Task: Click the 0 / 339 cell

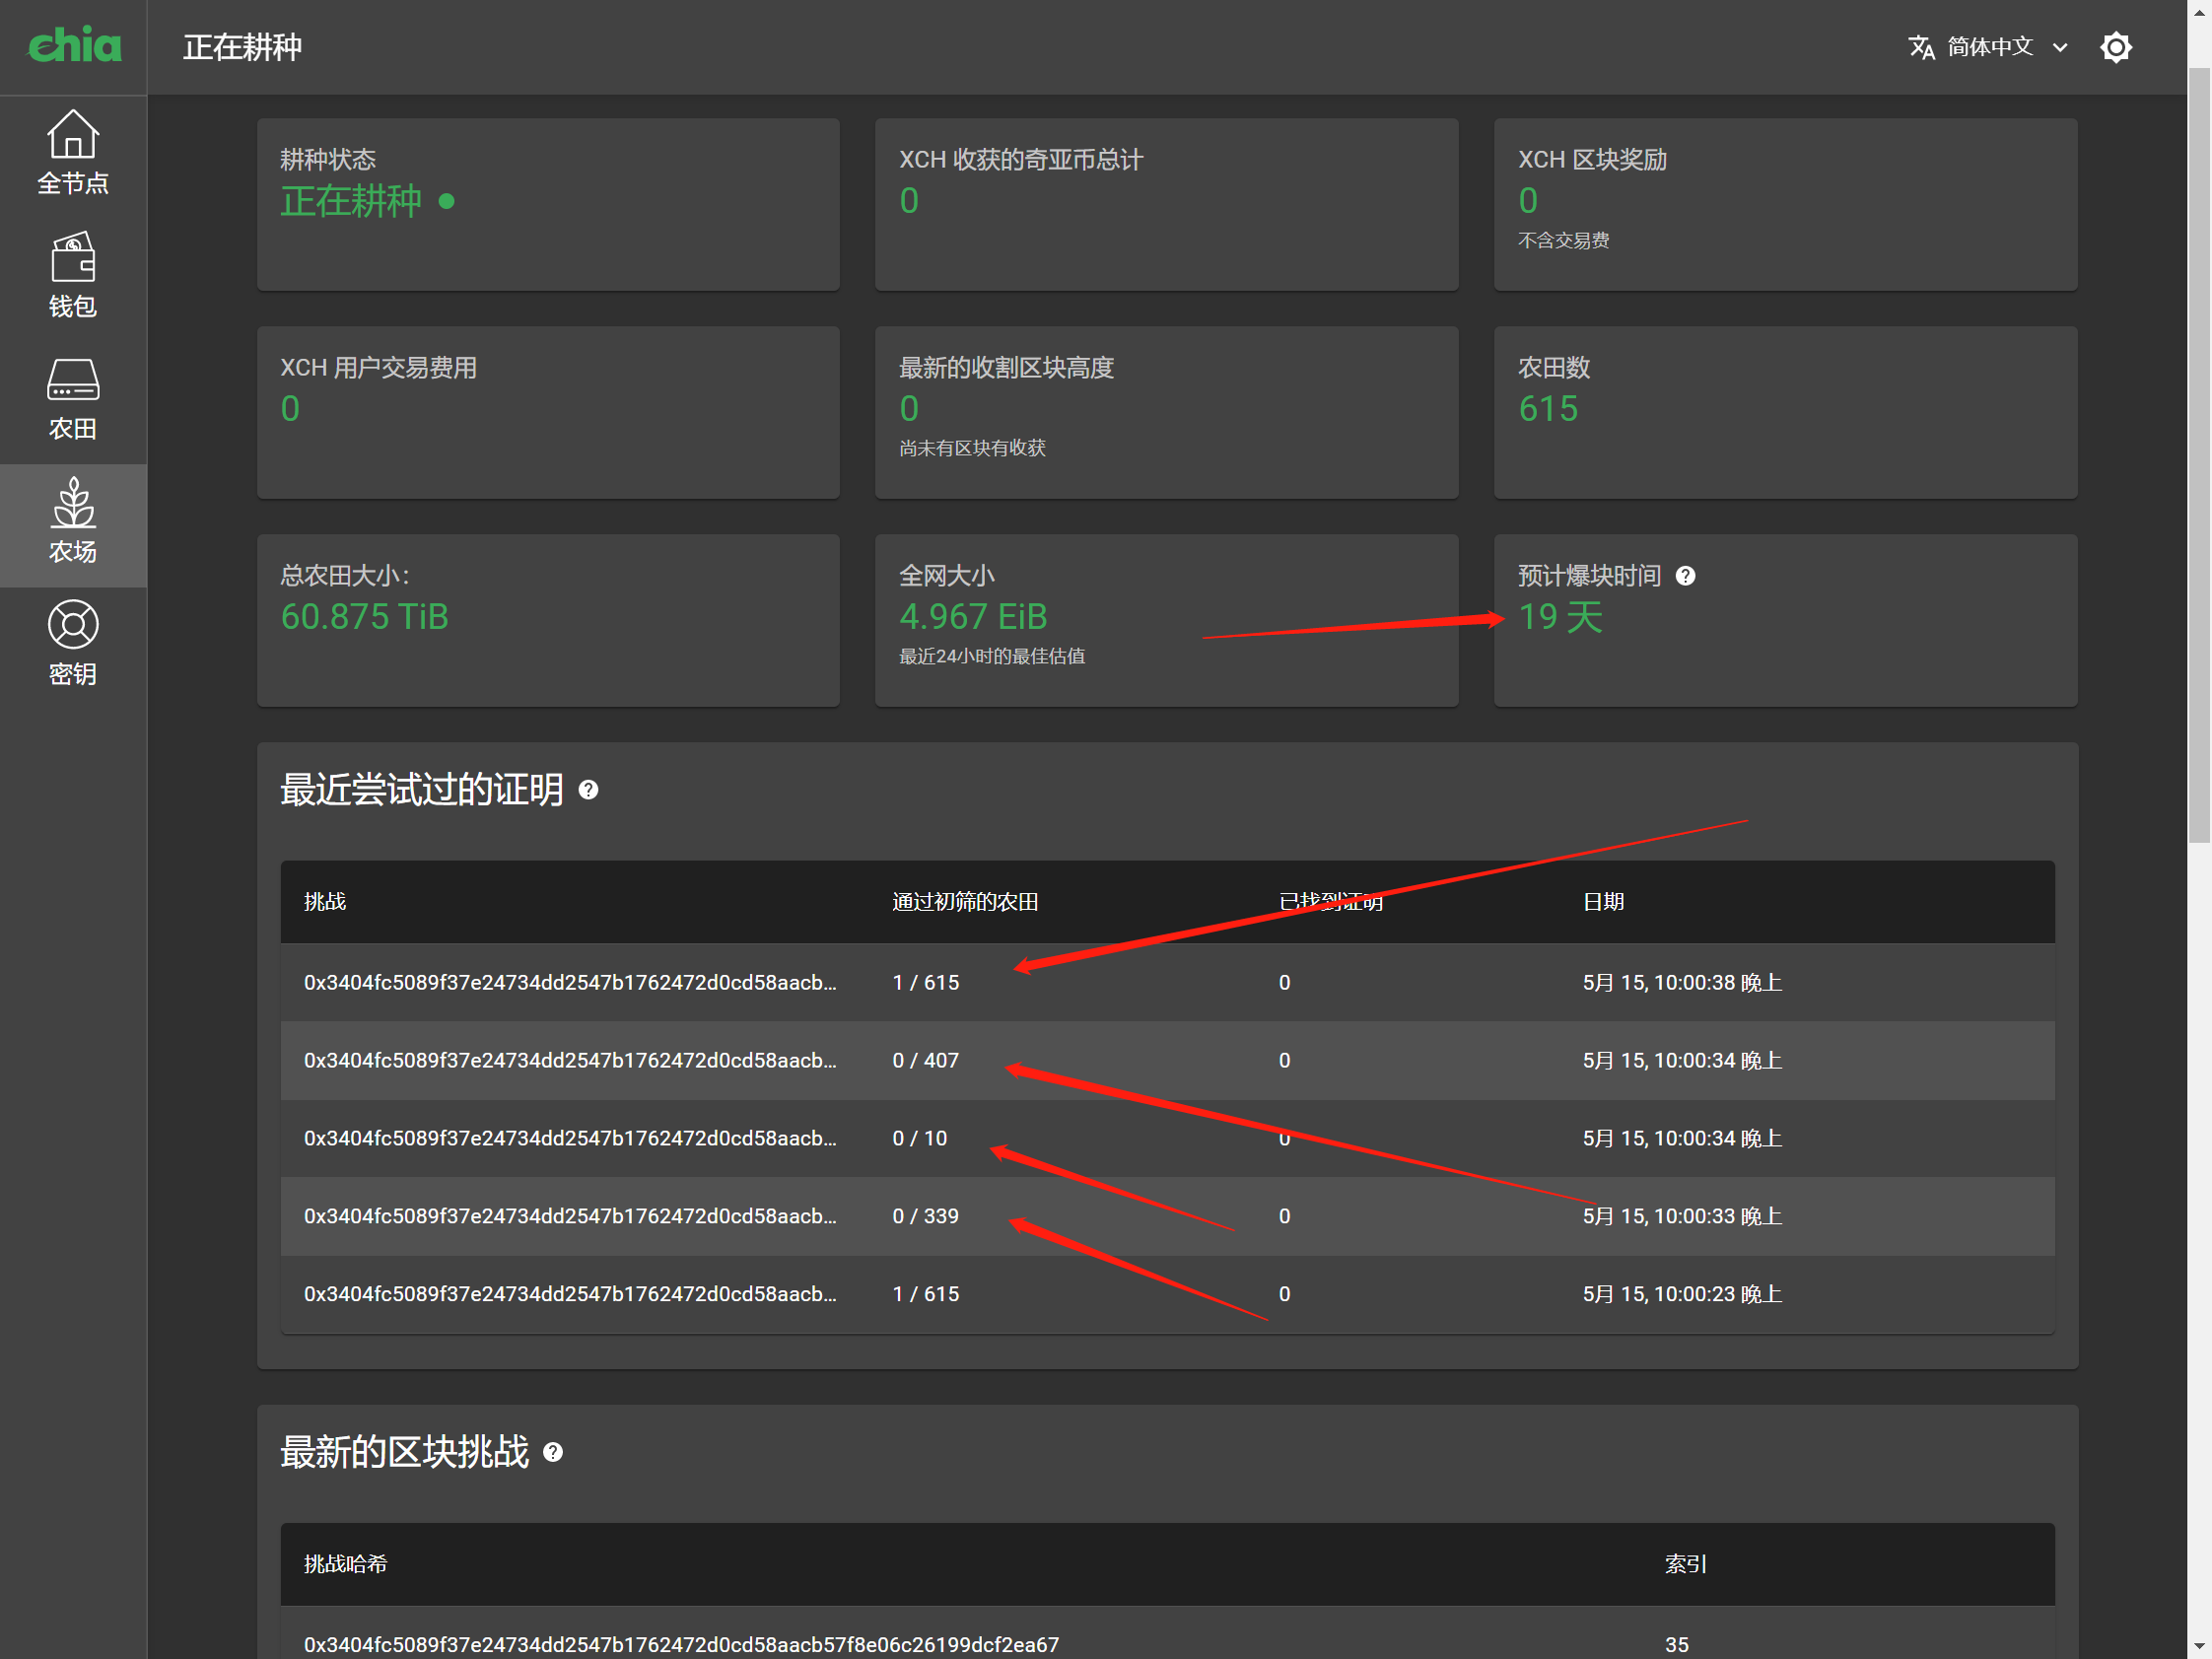Action: [925, 1217]
